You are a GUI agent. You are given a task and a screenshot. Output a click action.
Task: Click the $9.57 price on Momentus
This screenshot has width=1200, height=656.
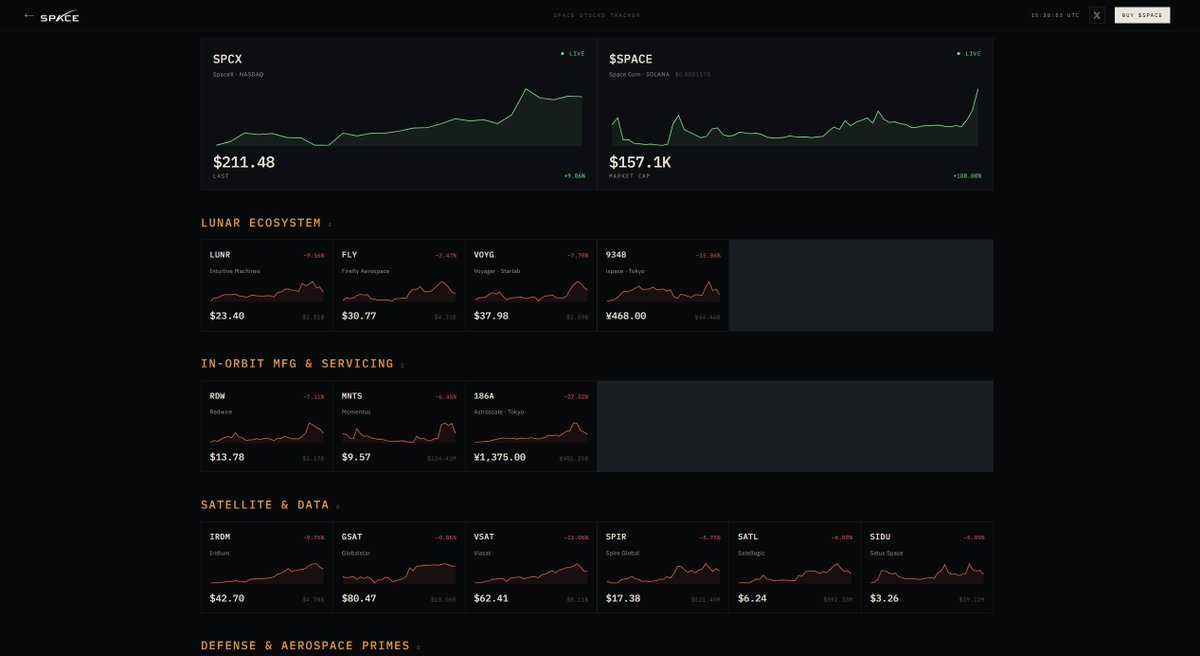point(356,457)
